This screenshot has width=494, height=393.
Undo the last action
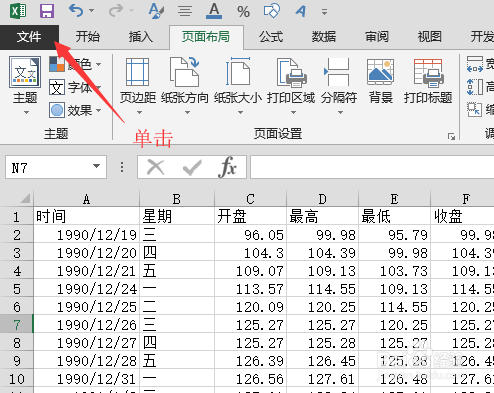[76, 11]
